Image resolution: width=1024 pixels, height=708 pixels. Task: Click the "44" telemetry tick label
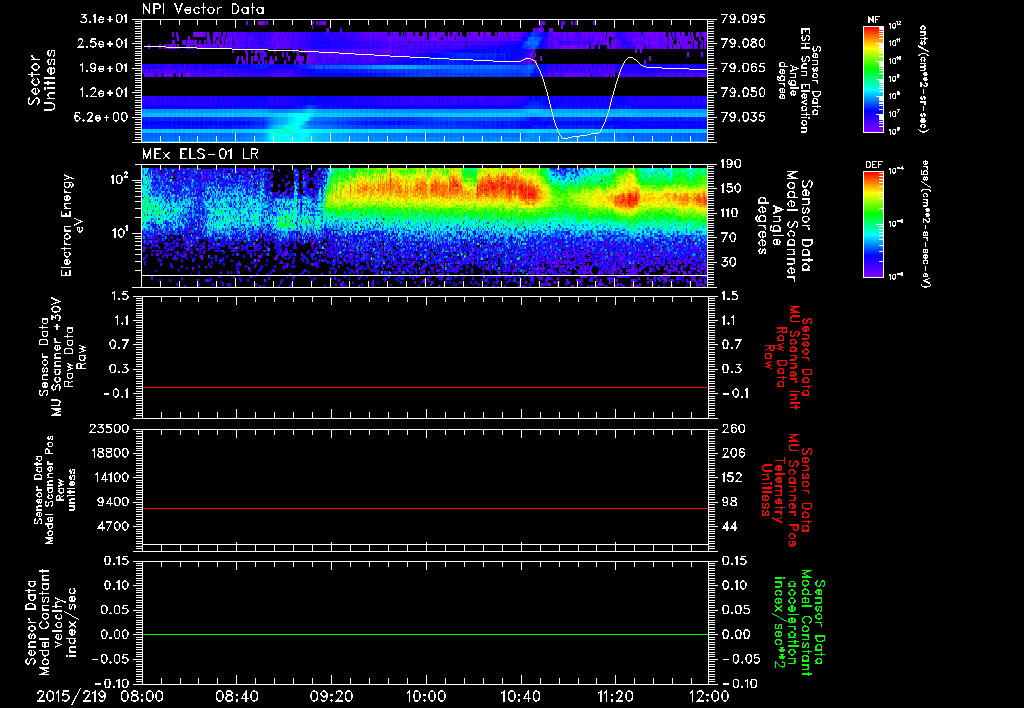[x=729, y=526]
